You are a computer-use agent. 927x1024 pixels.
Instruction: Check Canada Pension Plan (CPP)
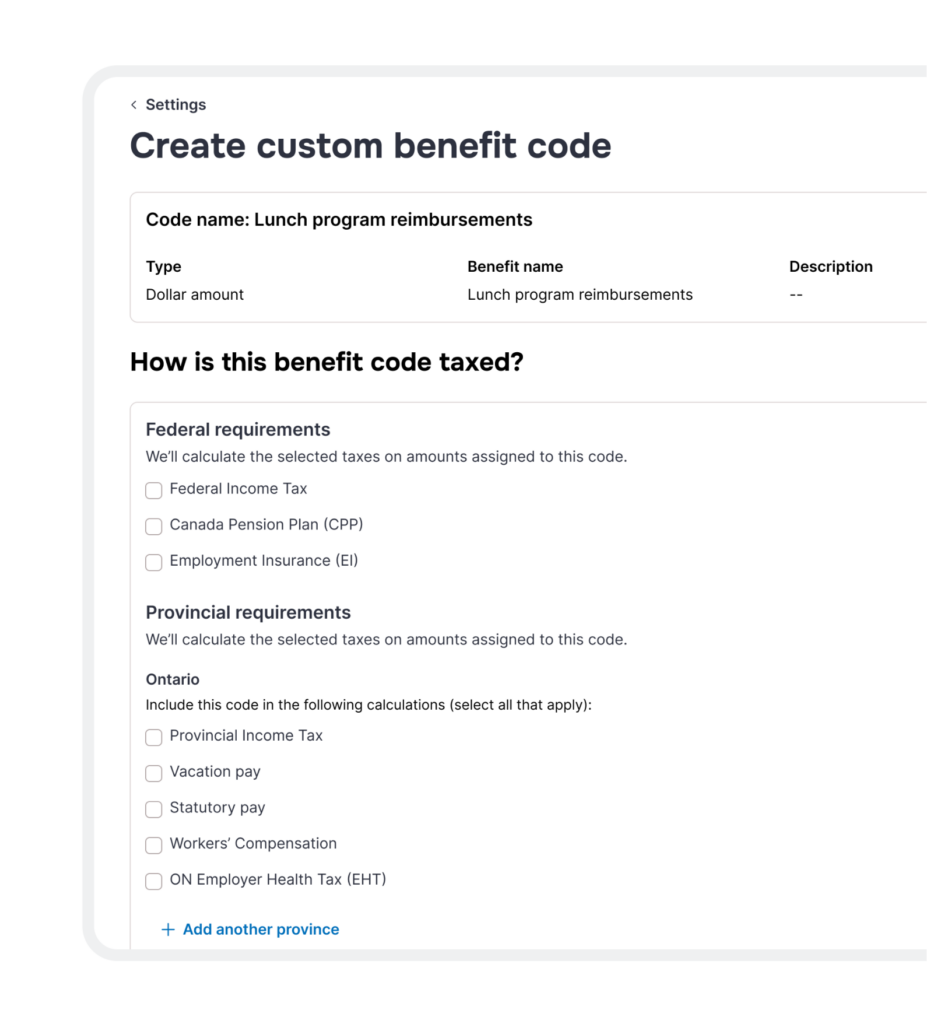click(x=153, y=526)
